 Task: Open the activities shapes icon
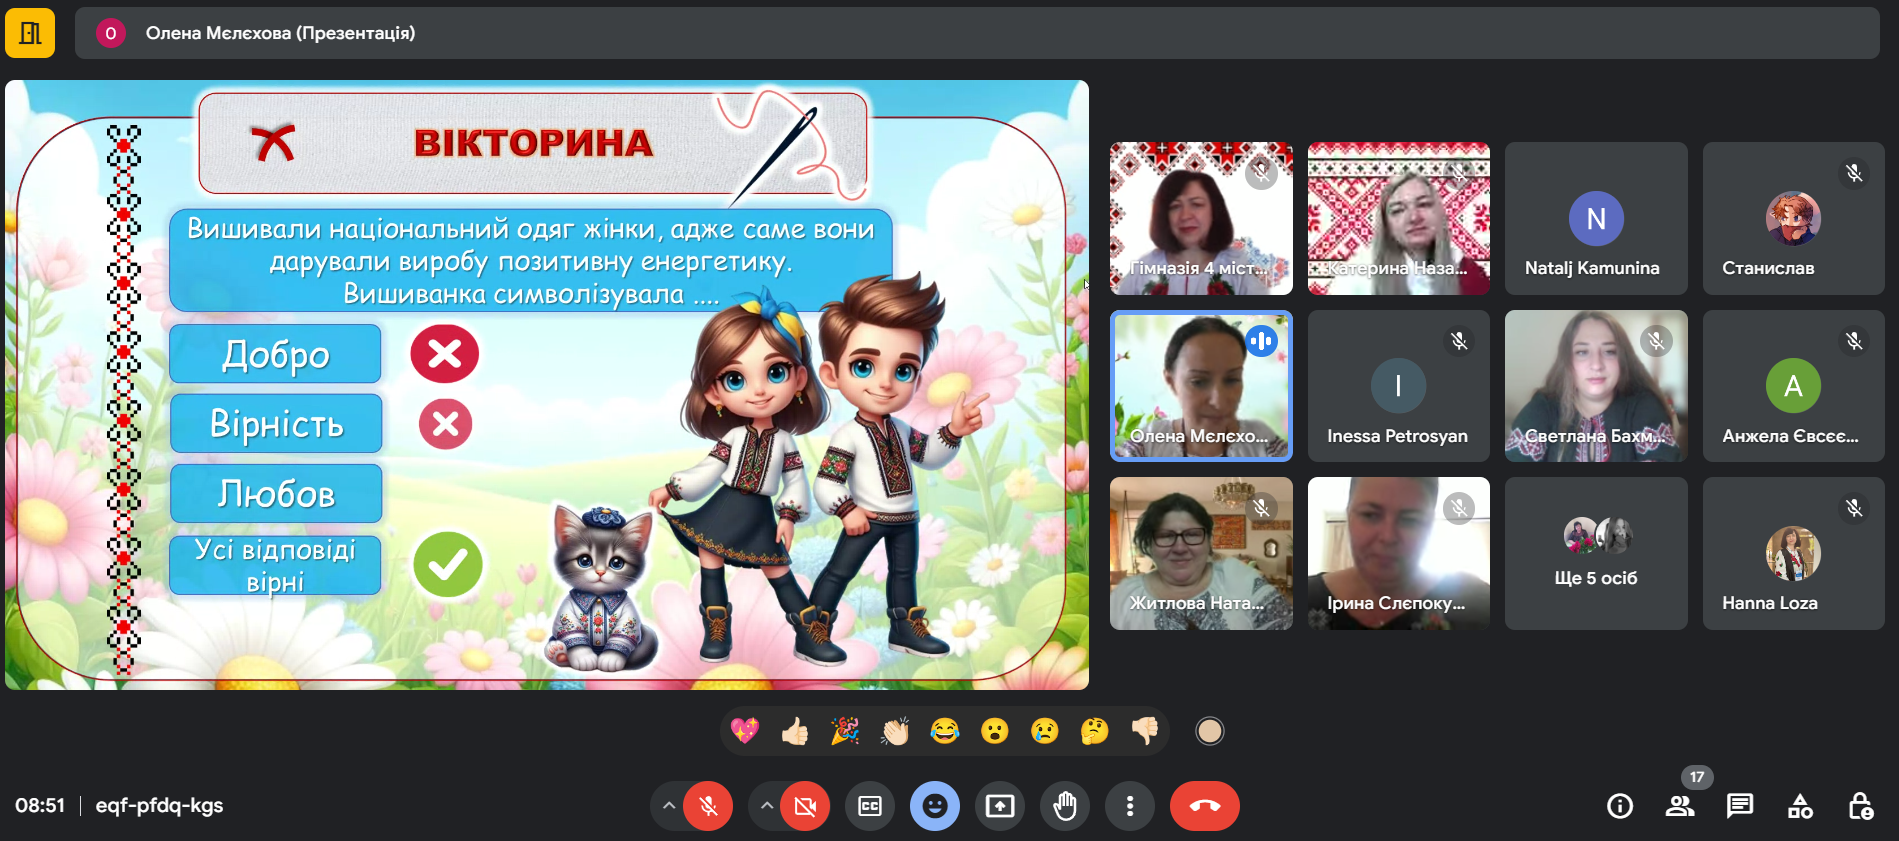pos(1800,806)
